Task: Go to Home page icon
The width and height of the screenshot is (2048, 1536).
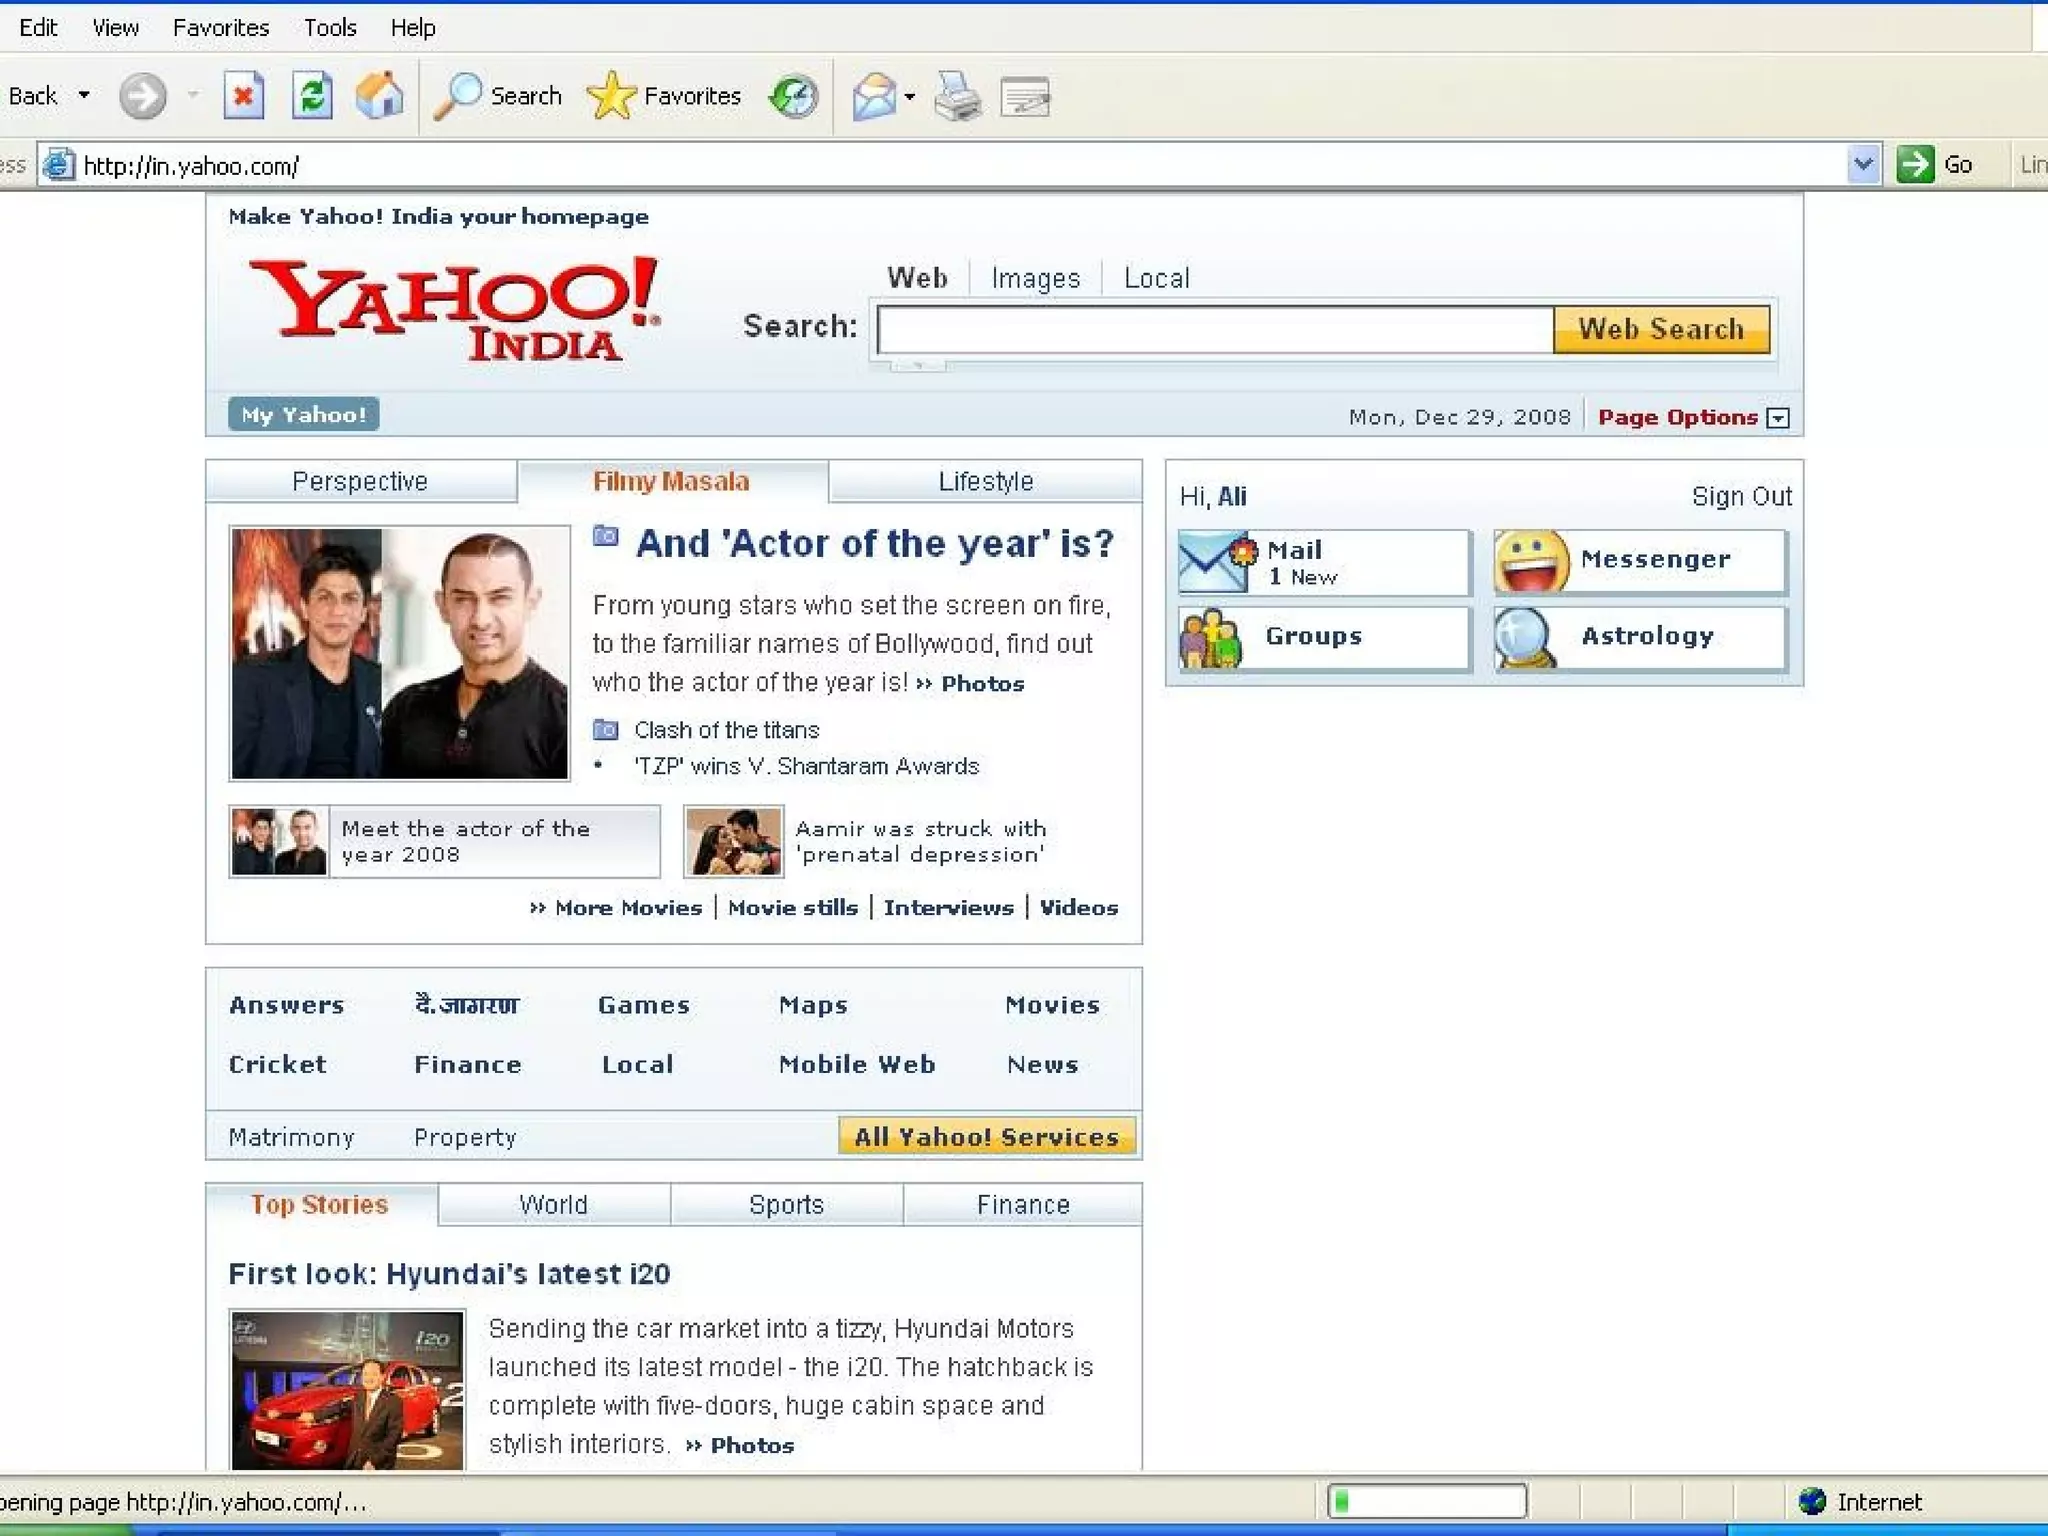Action: [x=379, y=97]
